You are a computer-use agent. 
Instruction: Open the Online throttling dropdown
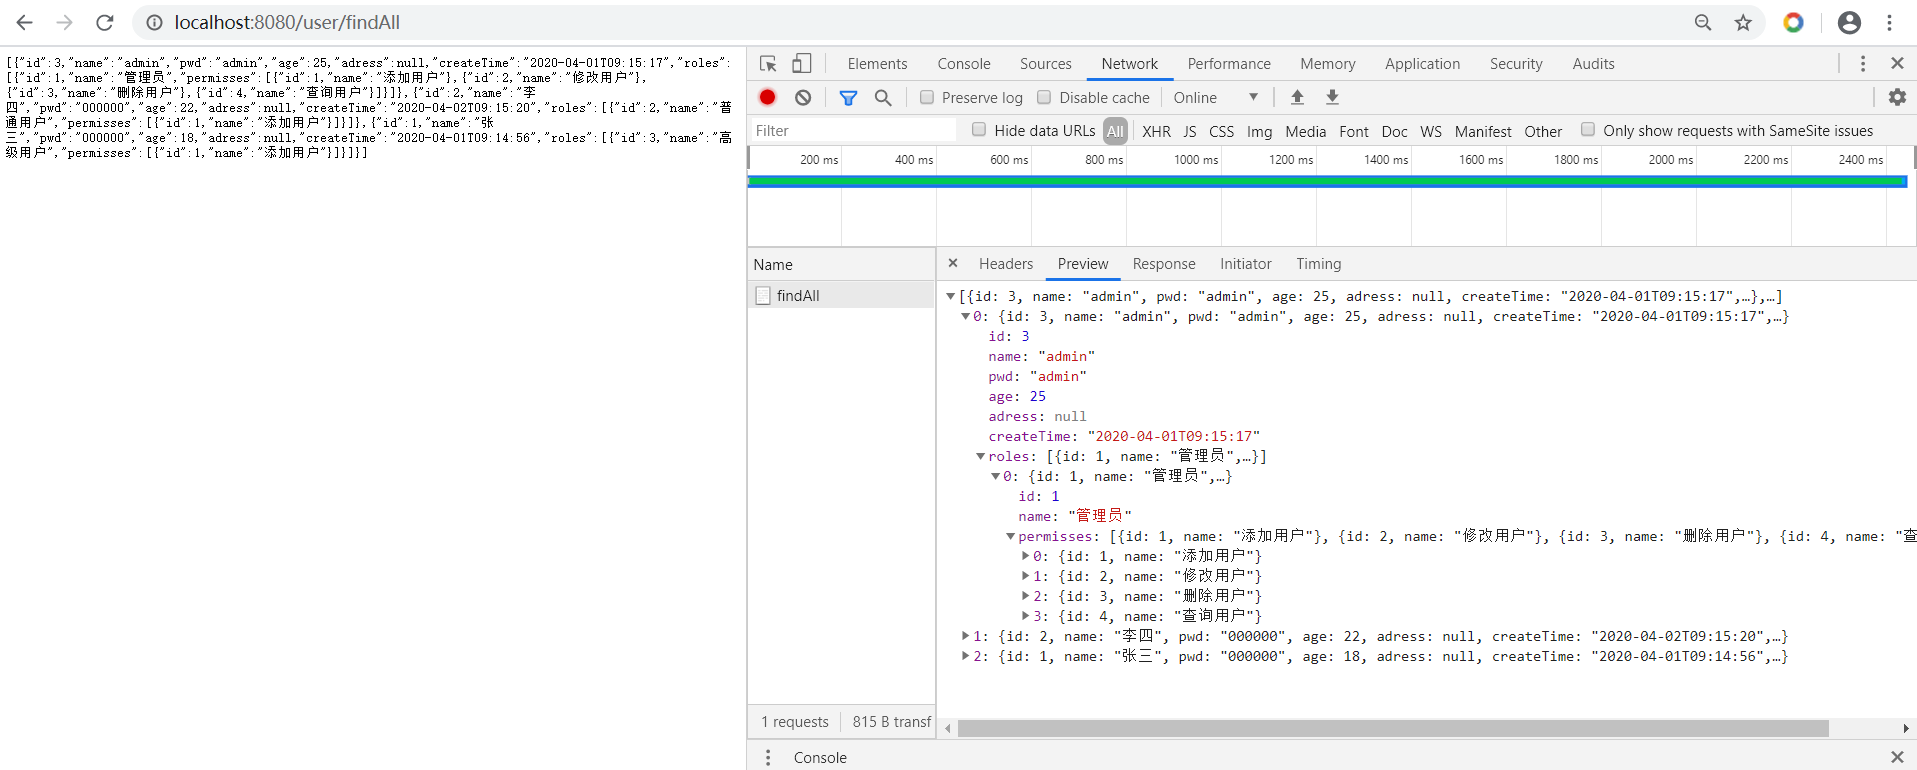click(1215, 97)
